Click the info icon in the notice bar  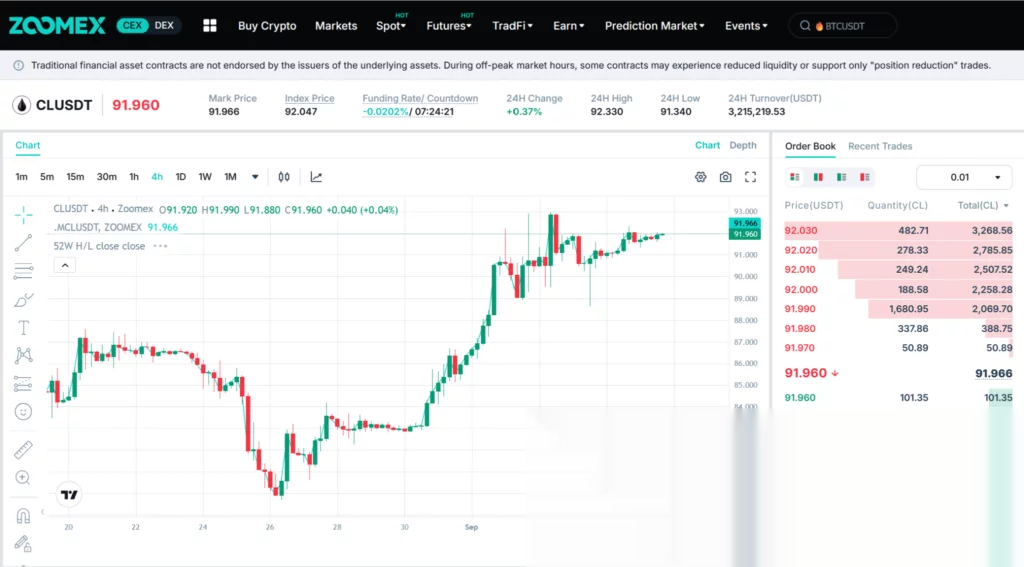[18, 65]
